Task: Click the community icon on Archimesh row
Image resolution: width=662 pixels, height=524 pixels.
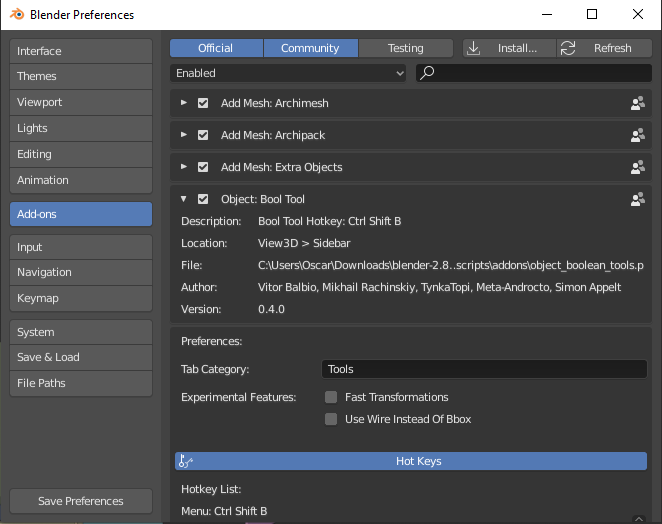Action: pos(638,103)
